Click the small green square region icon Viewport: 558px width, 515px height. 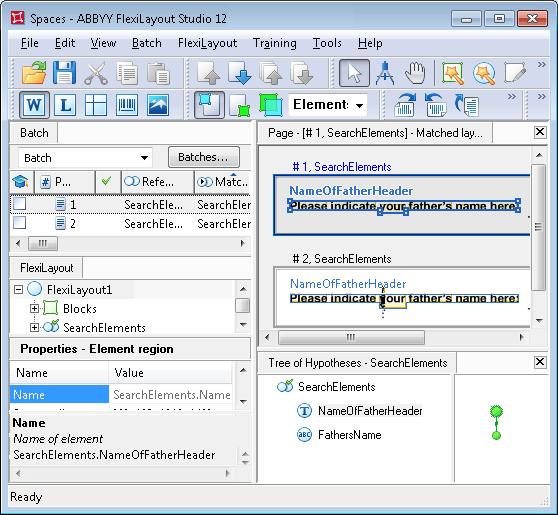[x=239, y=105]
